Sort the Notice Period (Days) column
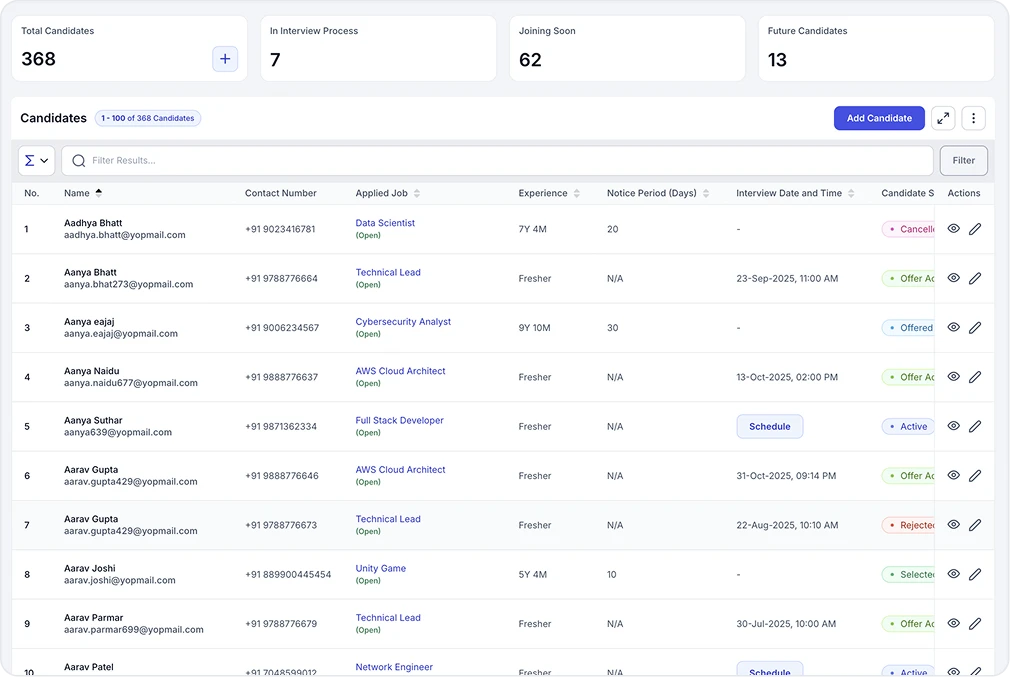The height and width of the screenshot is (677, 1010). (706, 193)
